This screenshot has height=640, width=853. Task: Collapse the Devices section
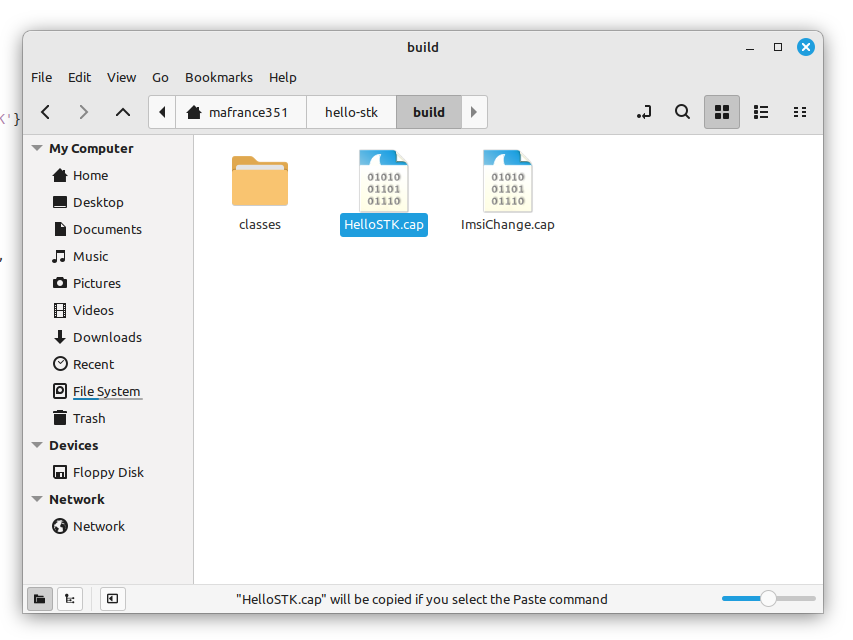[x=37, y=445]
